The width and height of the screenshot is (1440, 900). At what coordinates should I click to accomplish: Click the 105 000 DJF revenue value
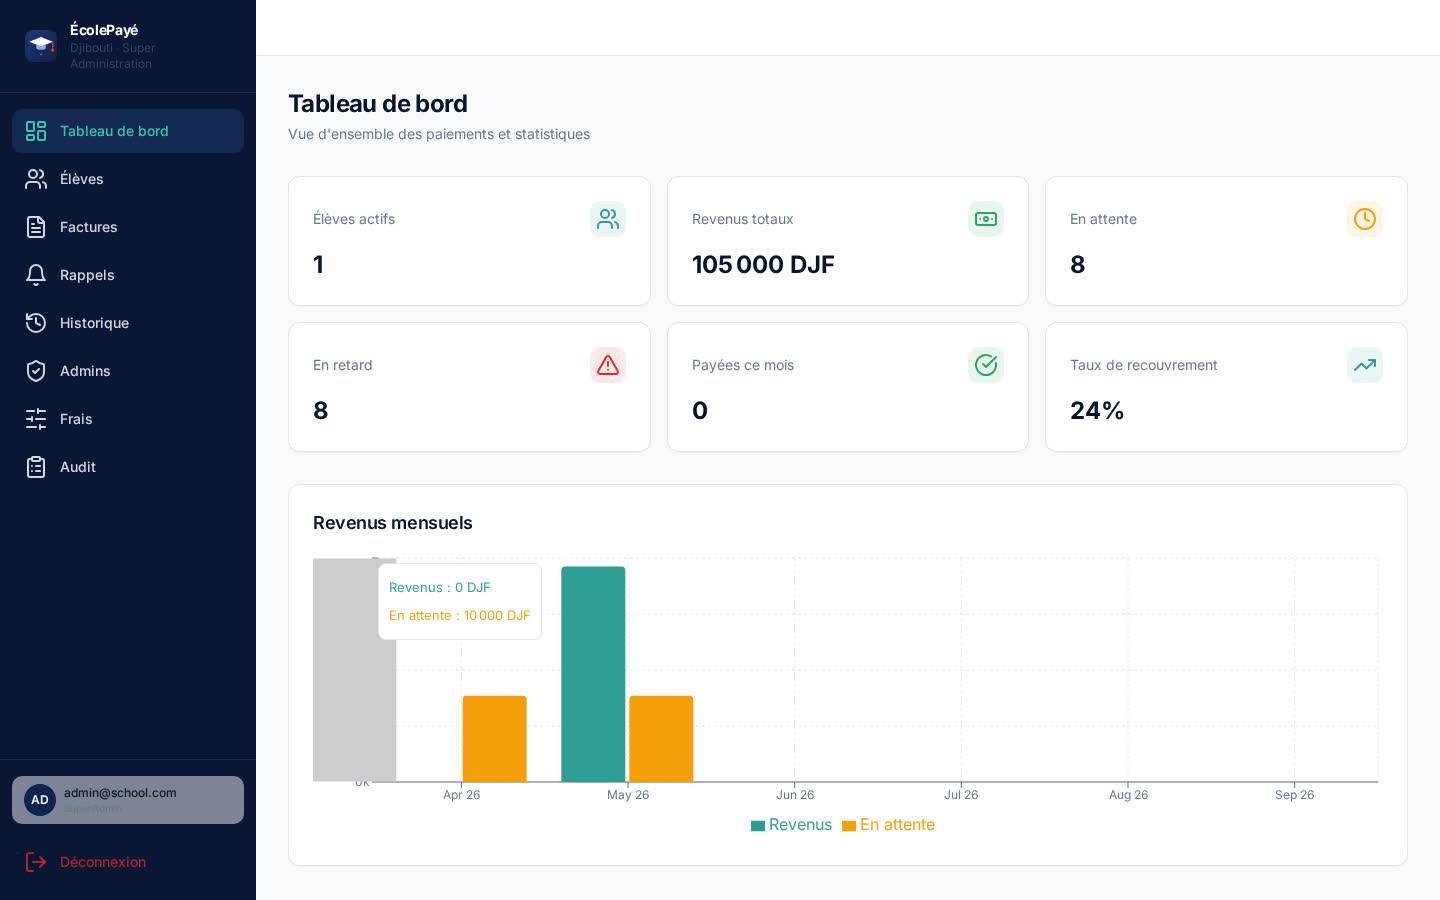763,265
